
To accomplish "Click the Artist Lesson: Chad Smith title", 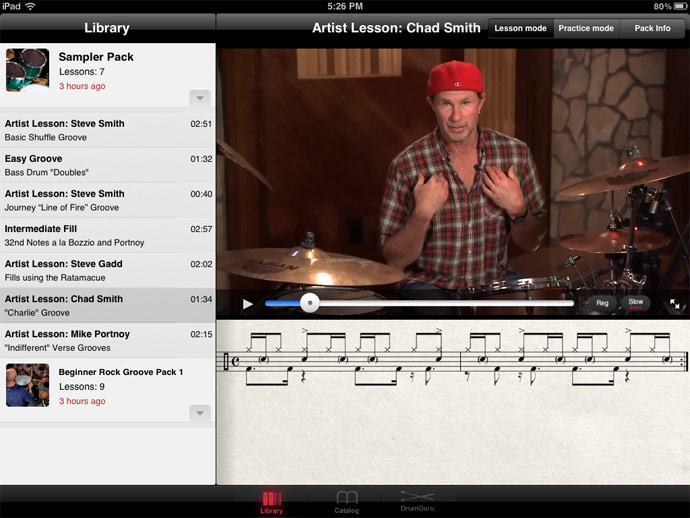I will click(396, 28).
